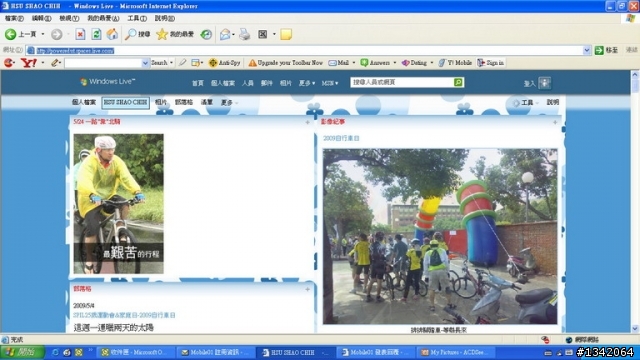640x360 pixels.
Task: Click the Sign in toolbar link
Action: coord(491,63)
